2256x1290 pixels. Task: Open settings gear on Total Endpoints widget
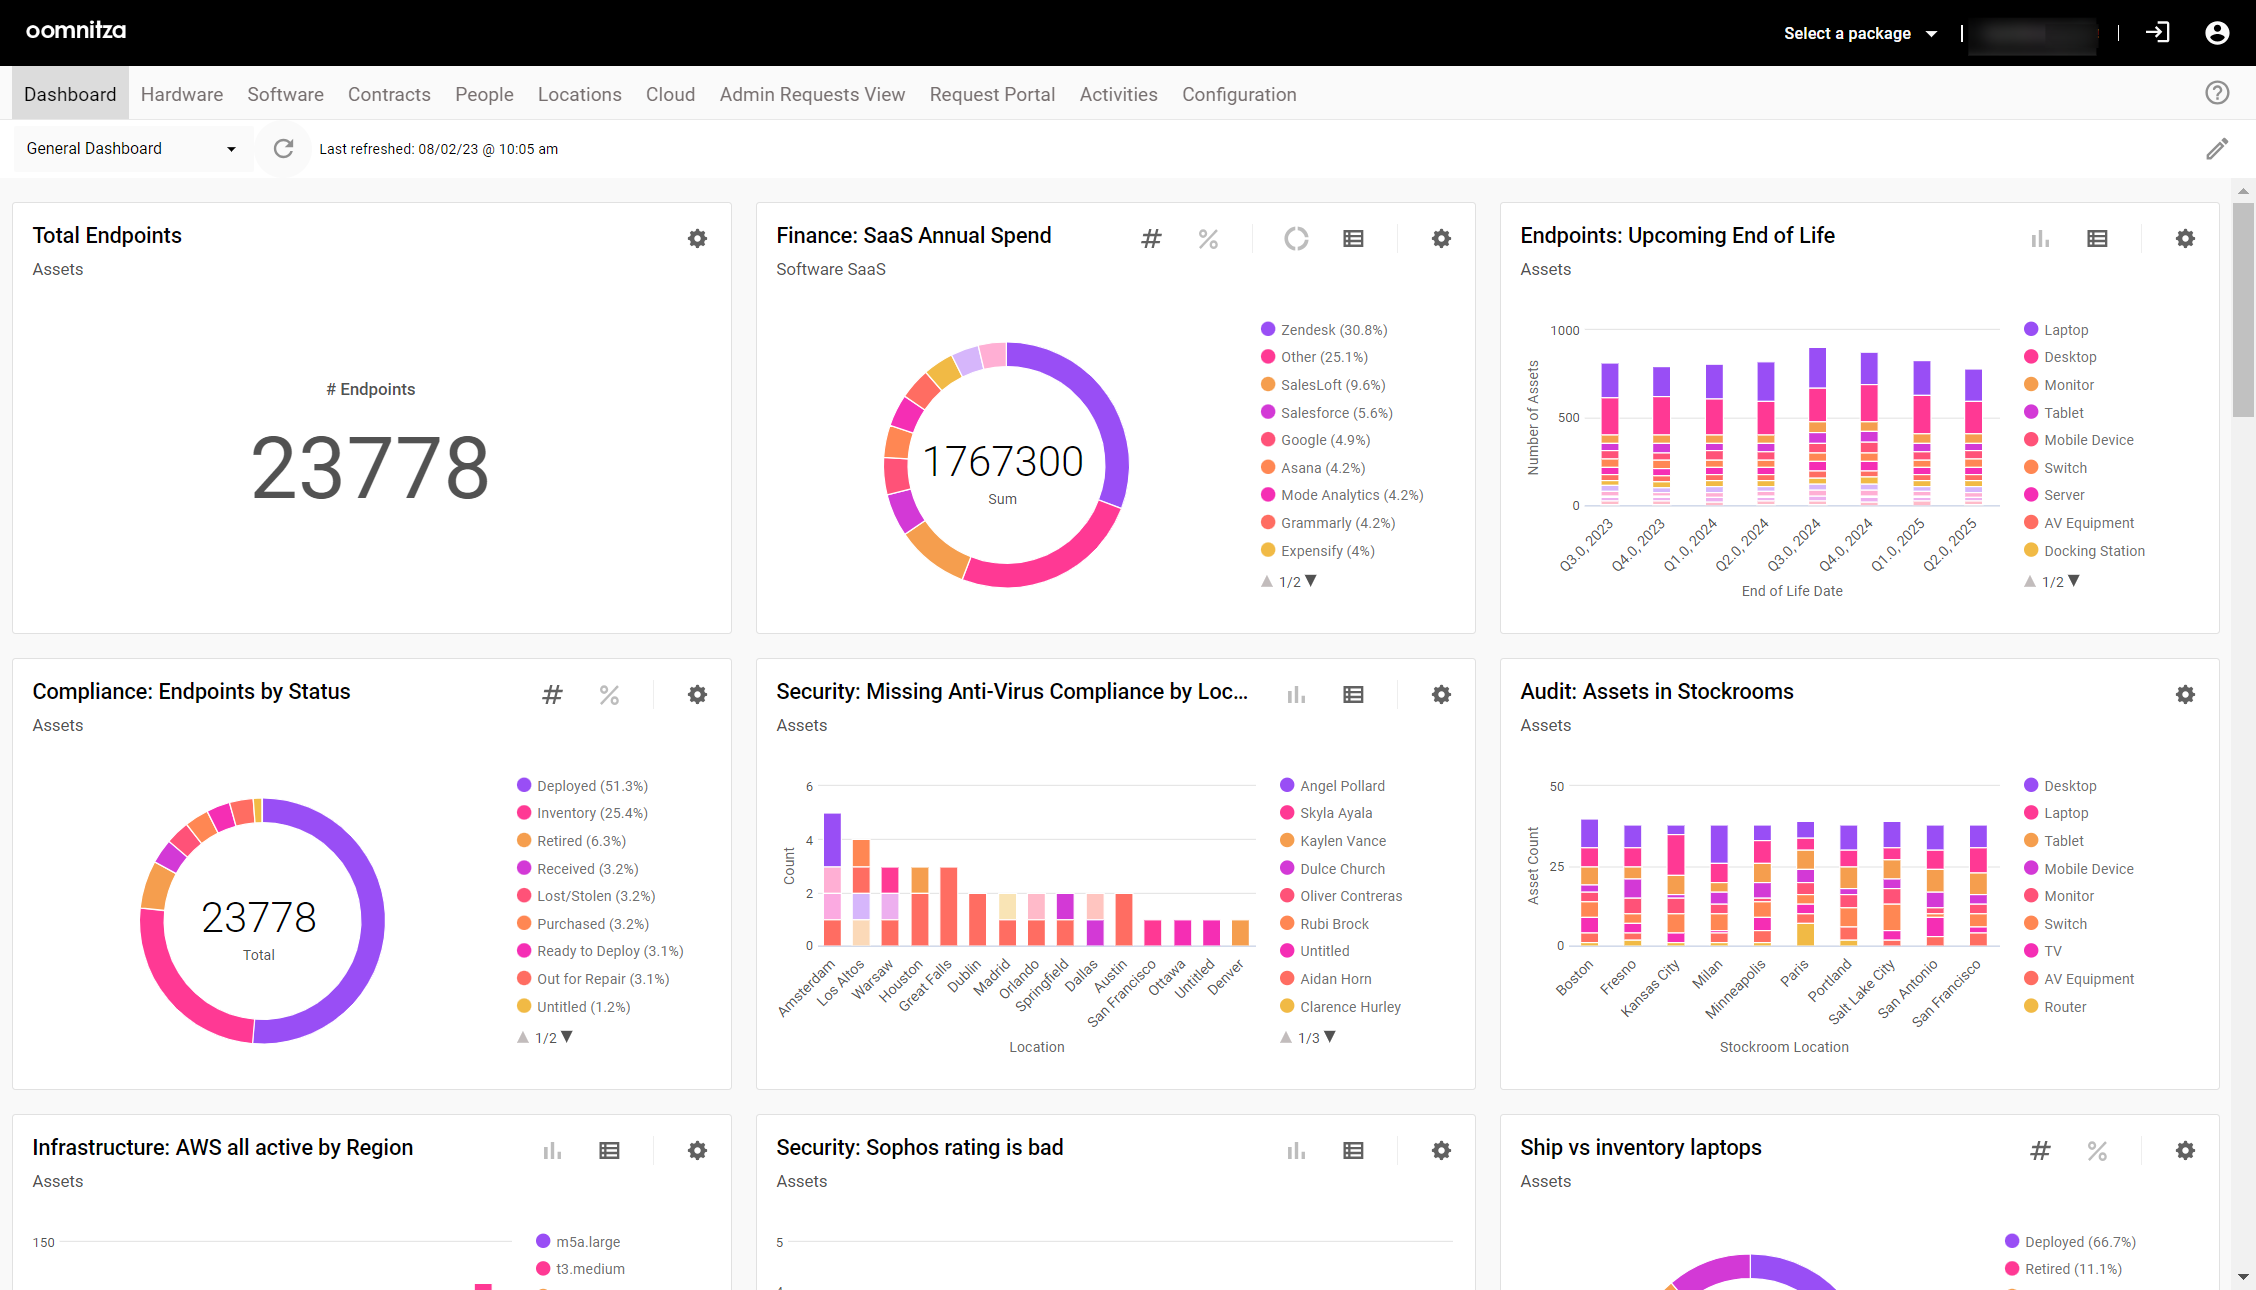(697, 239)
